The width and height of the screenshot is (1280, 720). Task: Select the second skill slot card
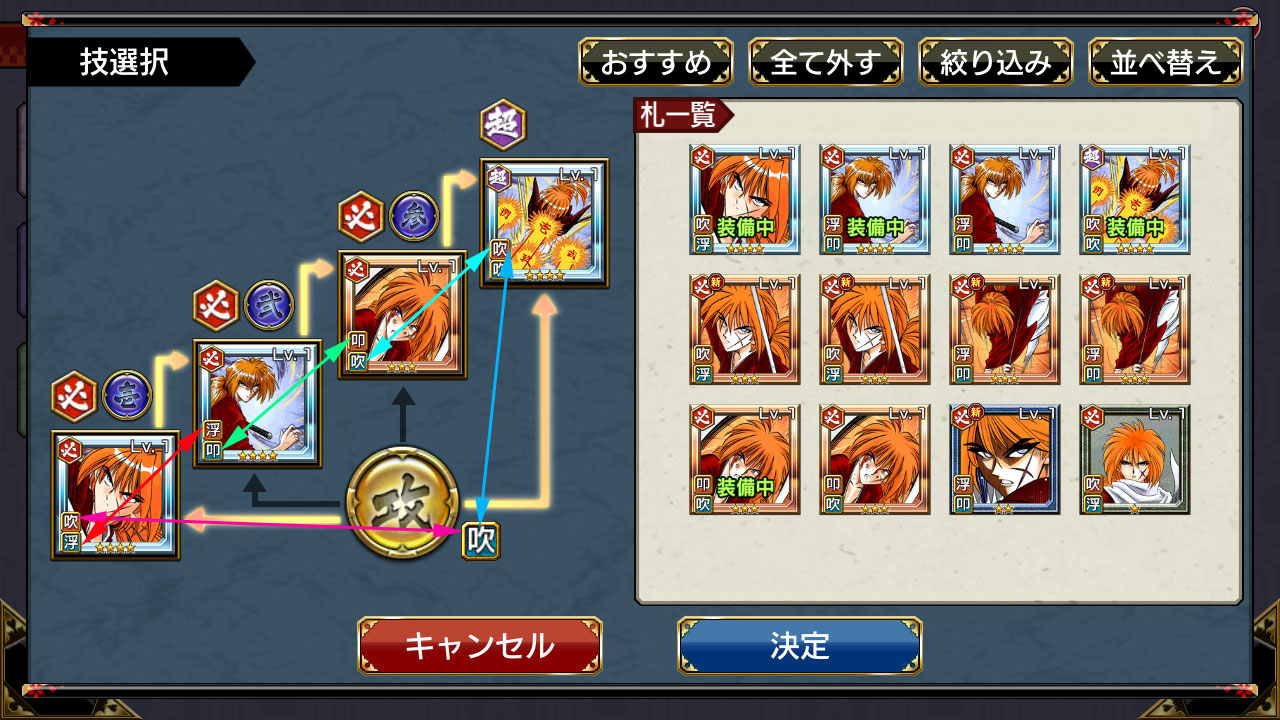(258, 404)
